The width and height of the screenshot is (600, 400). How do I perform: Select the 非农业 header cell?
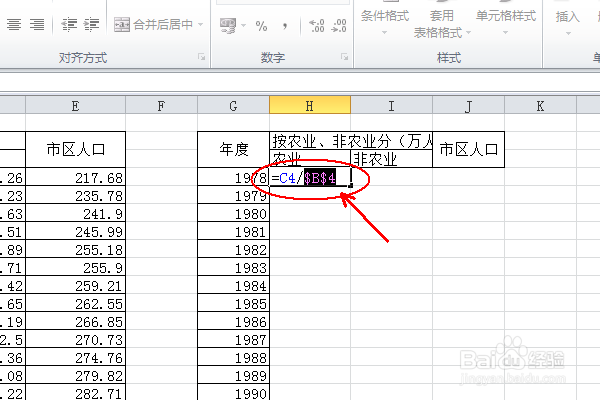point(391,158)
